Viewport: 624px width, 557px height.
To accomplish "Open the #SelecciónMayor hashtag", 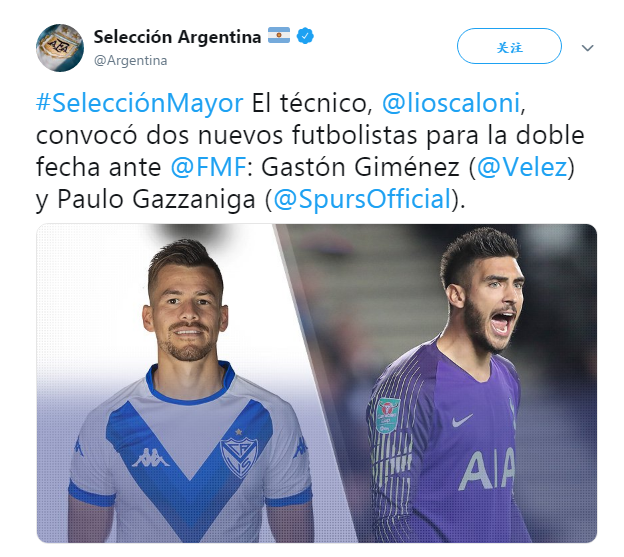I will (139, 103).
